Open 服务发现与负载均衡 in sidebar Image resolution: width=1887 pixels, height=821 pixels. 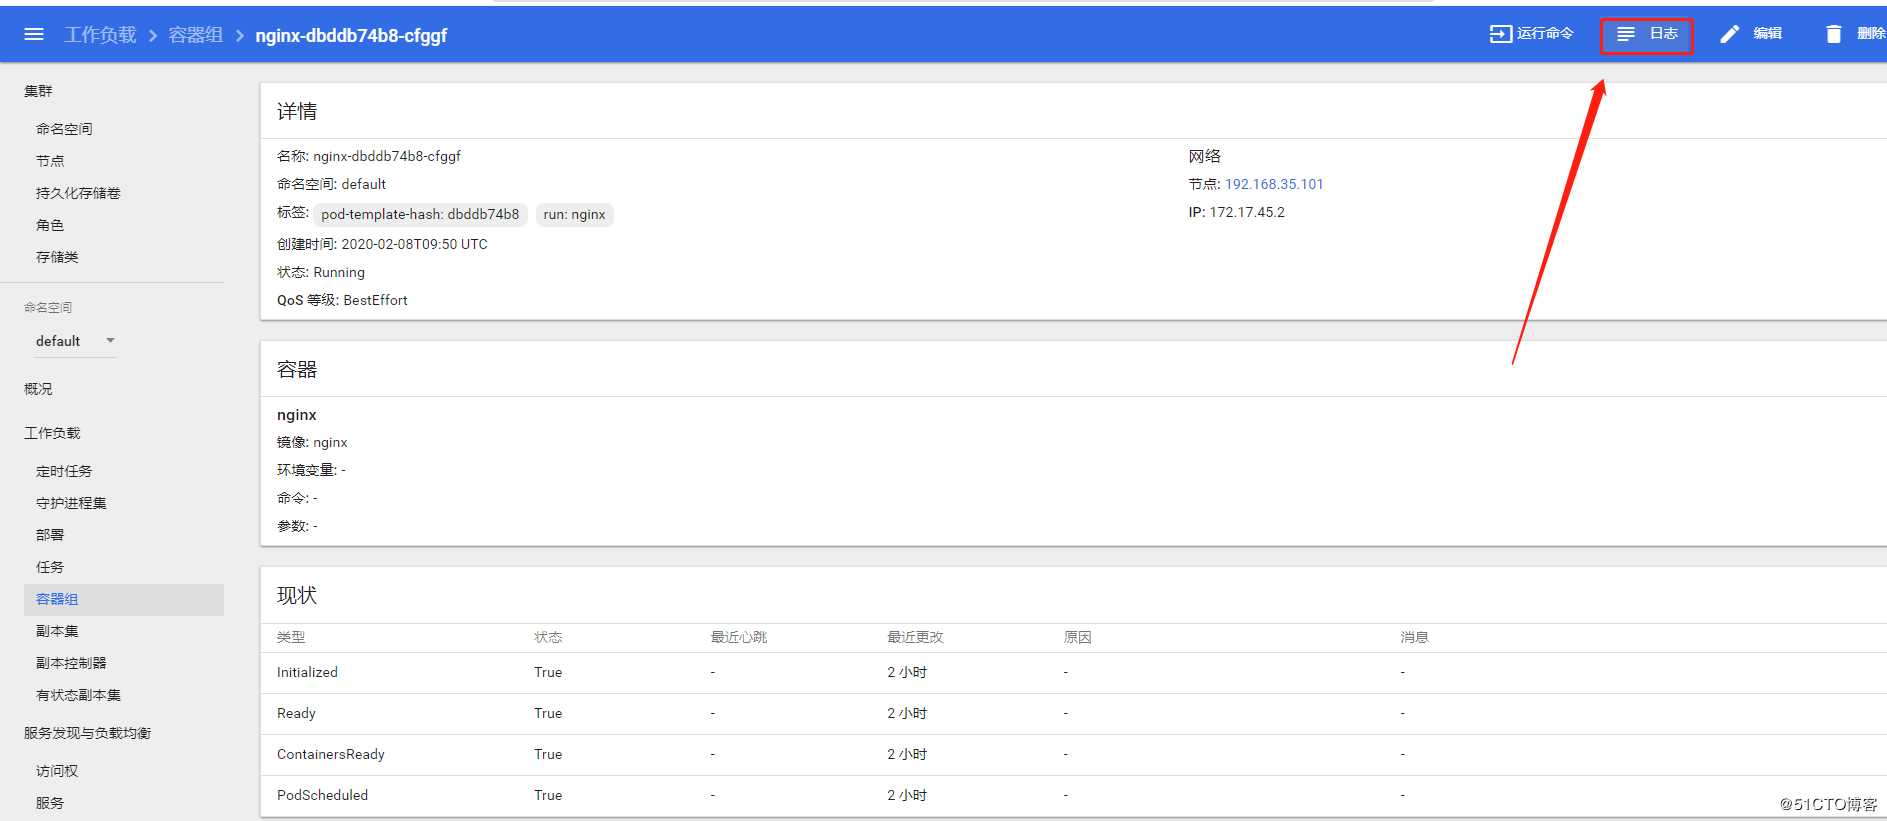[87, 733]
